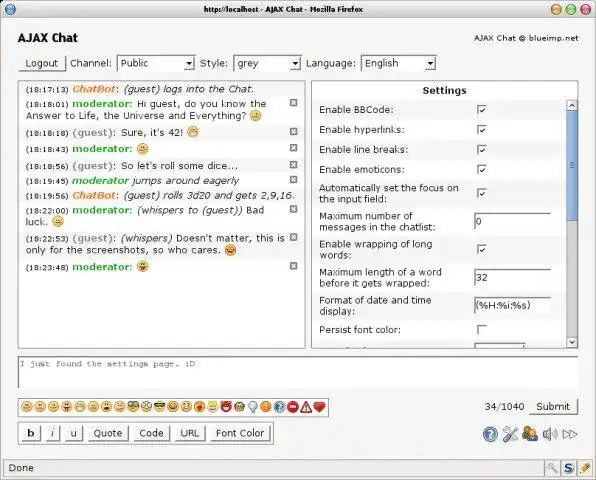Disable the Enable BBCode checkbox

482,110
